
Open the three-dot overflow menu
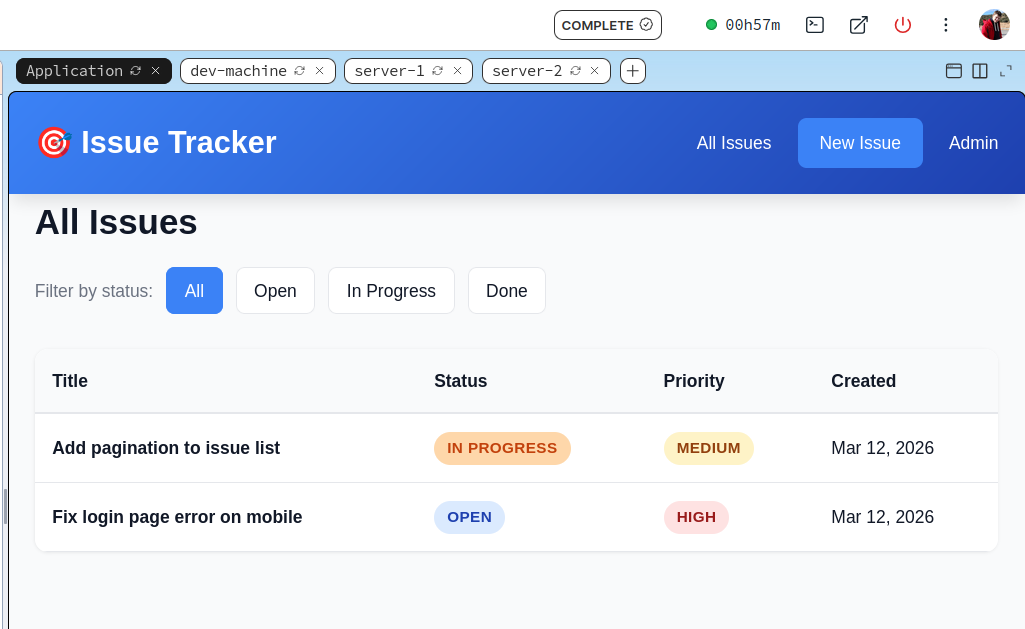pos(946,25)
